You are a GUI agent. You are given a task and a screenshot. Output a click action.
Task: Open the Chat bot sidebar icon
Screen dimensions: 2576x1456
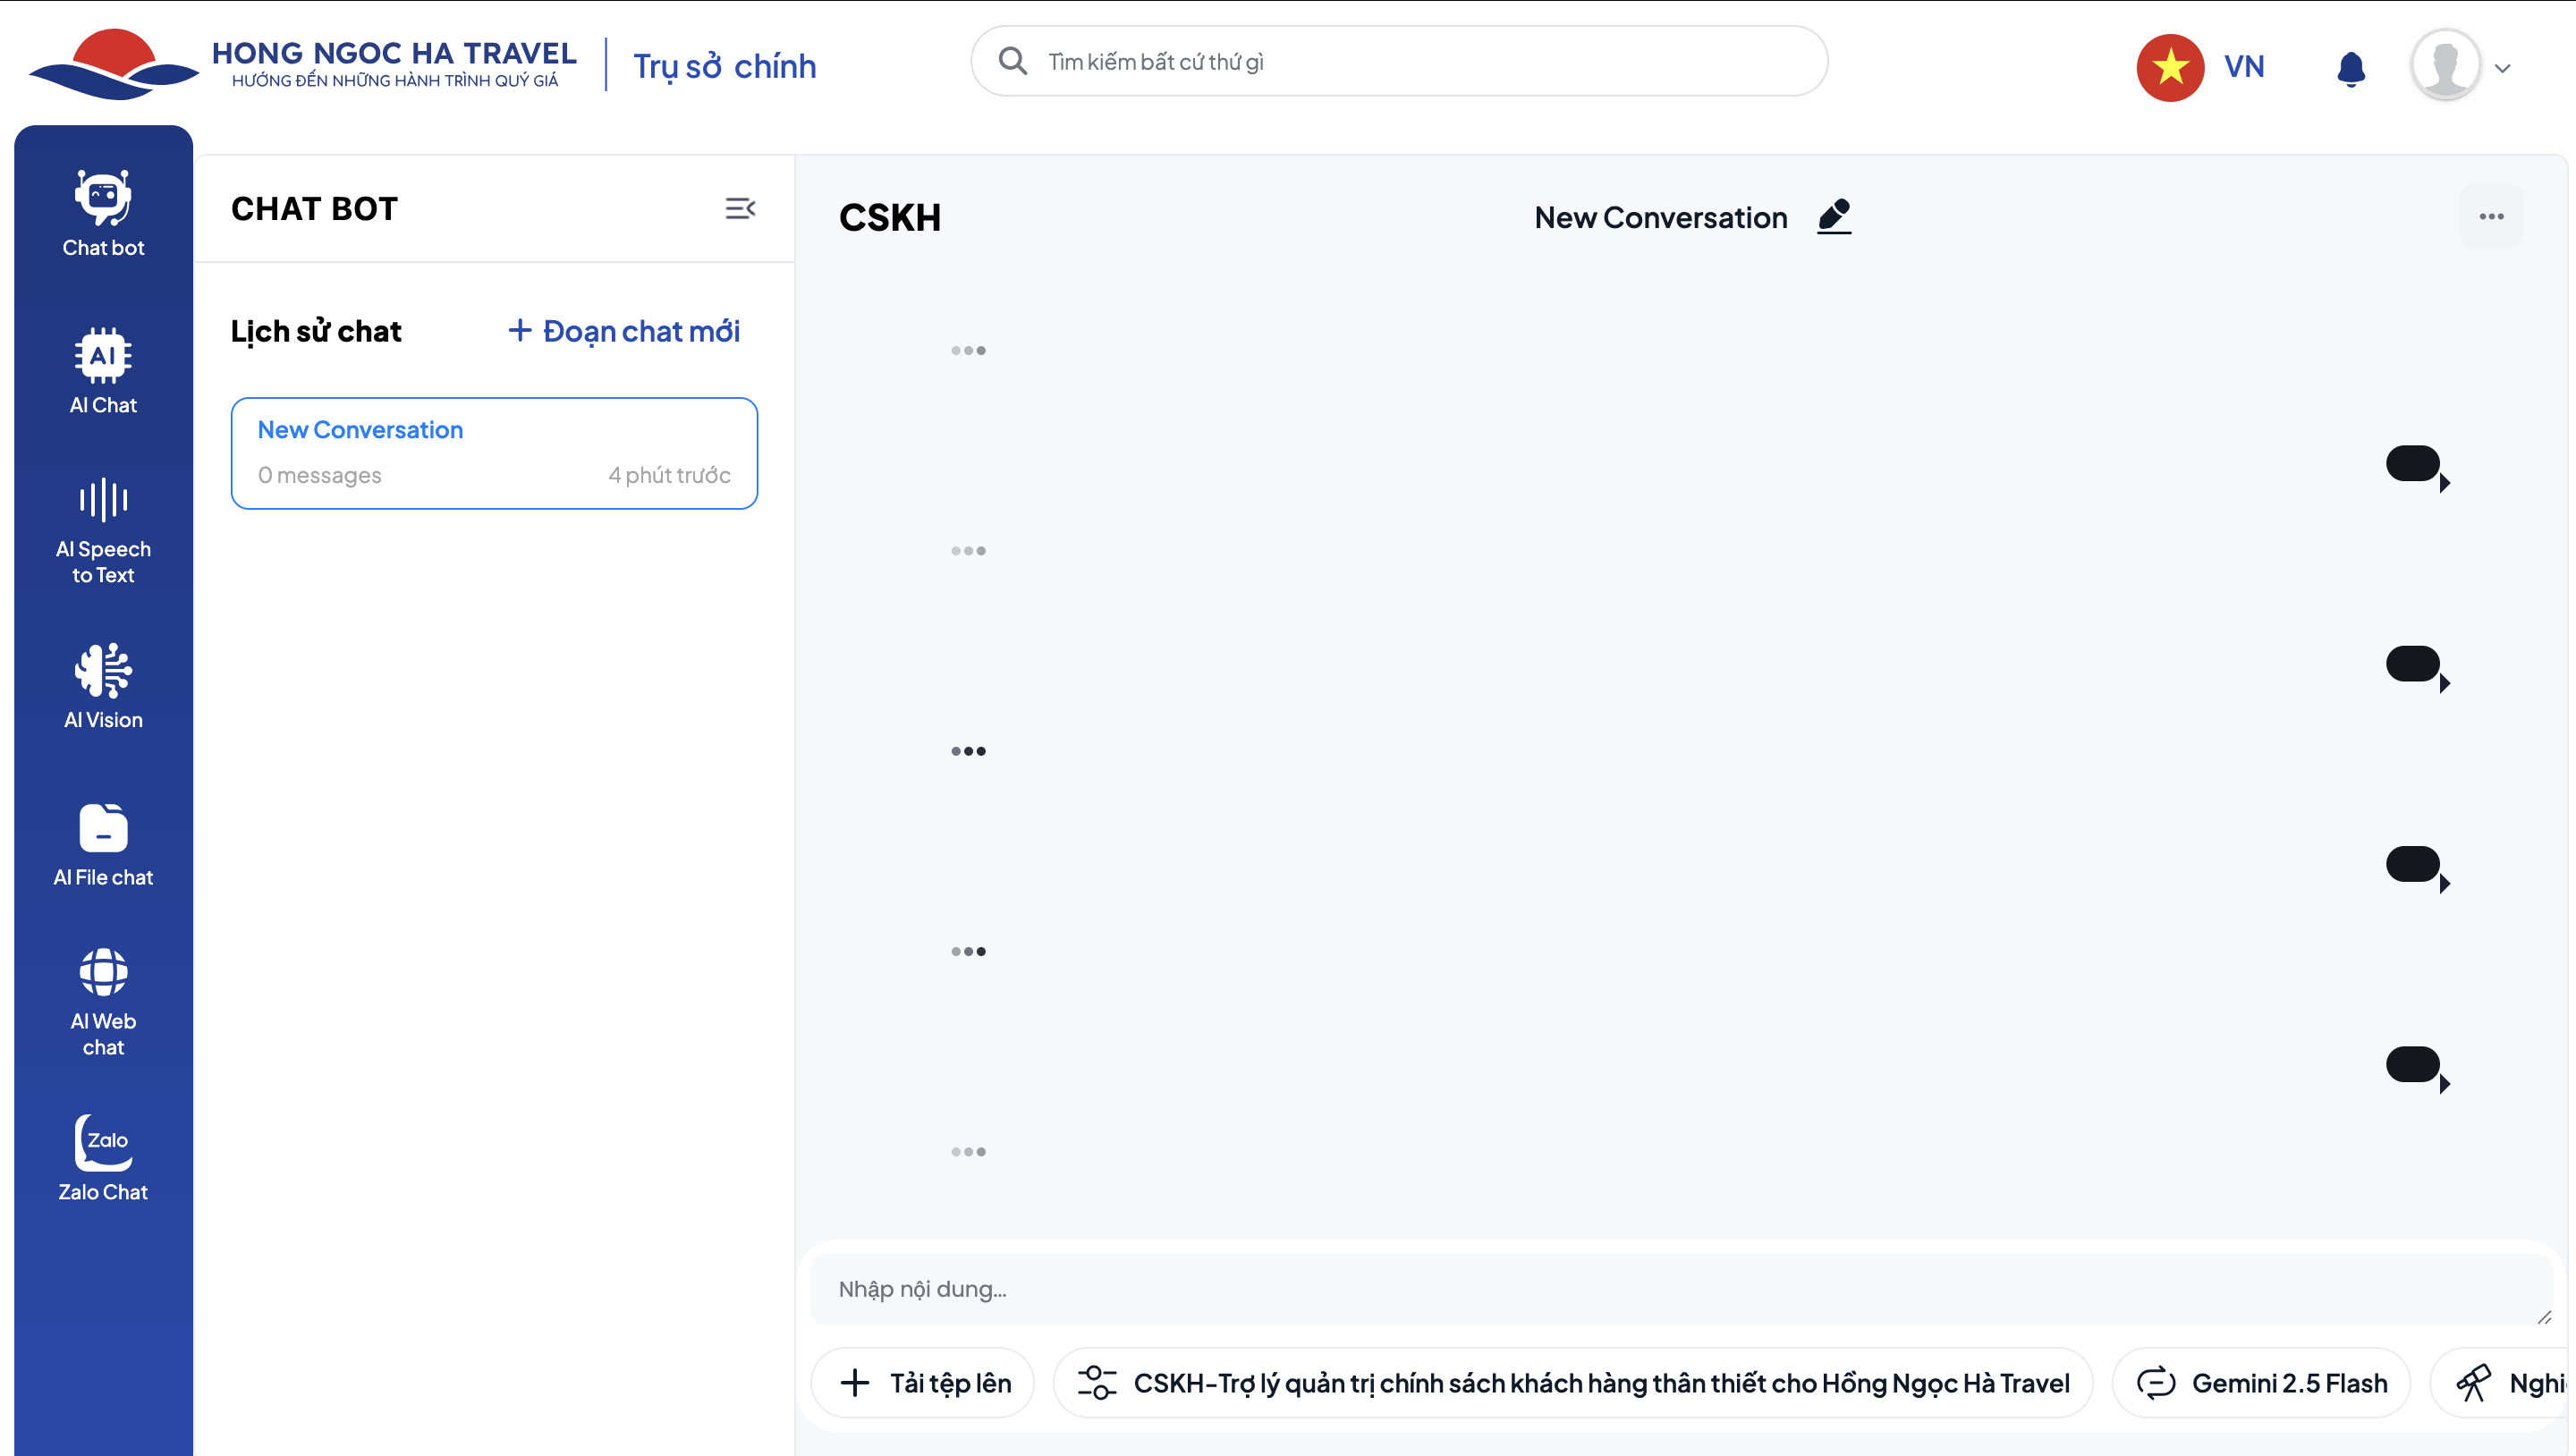click(x=103, y=213)
